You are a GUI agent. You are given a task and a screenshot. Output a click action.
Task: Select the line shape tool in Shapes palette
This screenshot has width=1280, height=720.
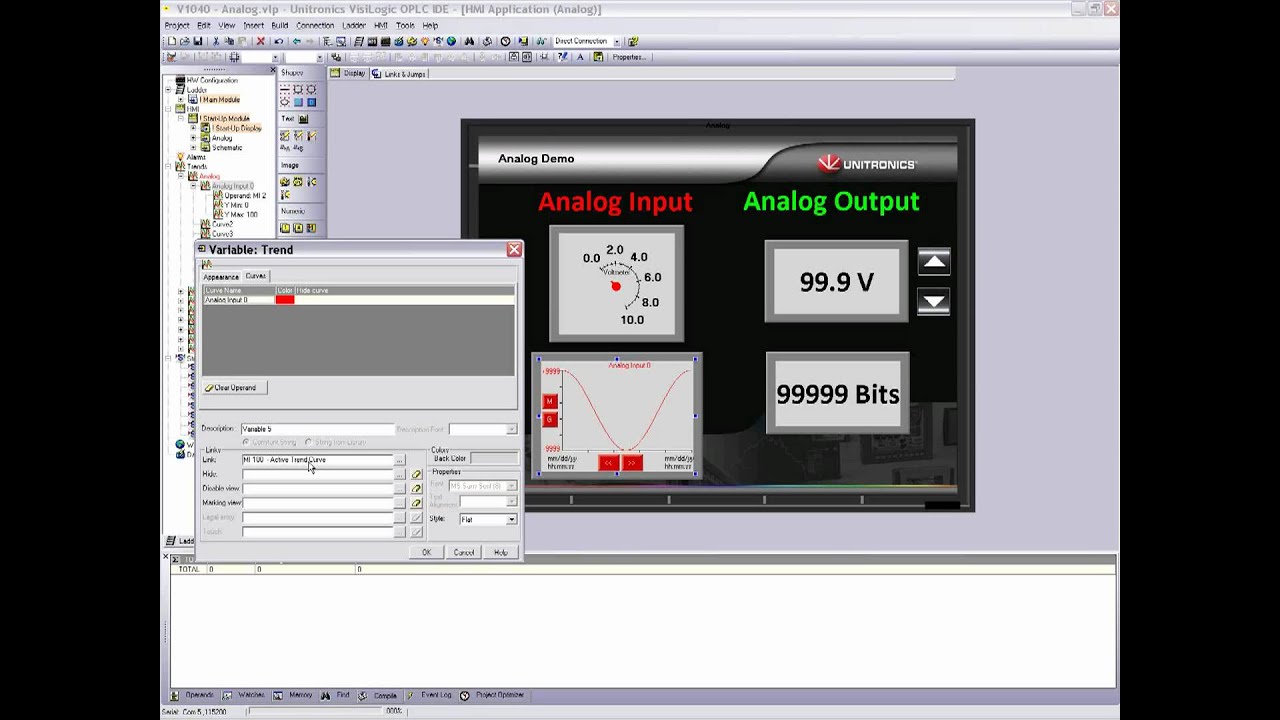[284, 89]
